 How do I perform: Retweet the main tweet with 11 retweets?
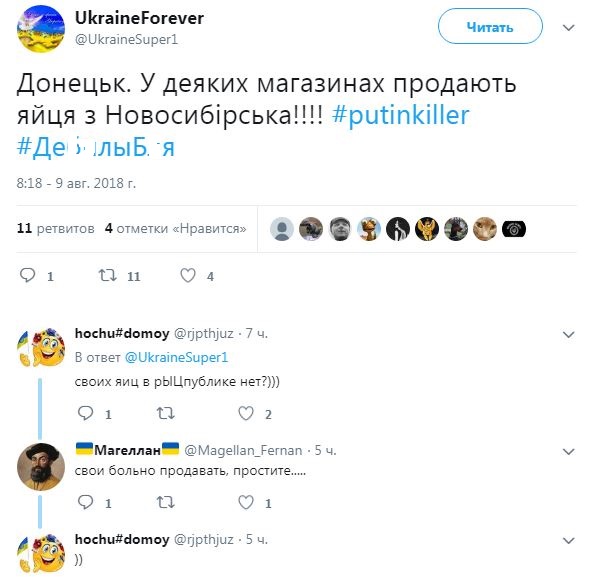coord(108,275)
